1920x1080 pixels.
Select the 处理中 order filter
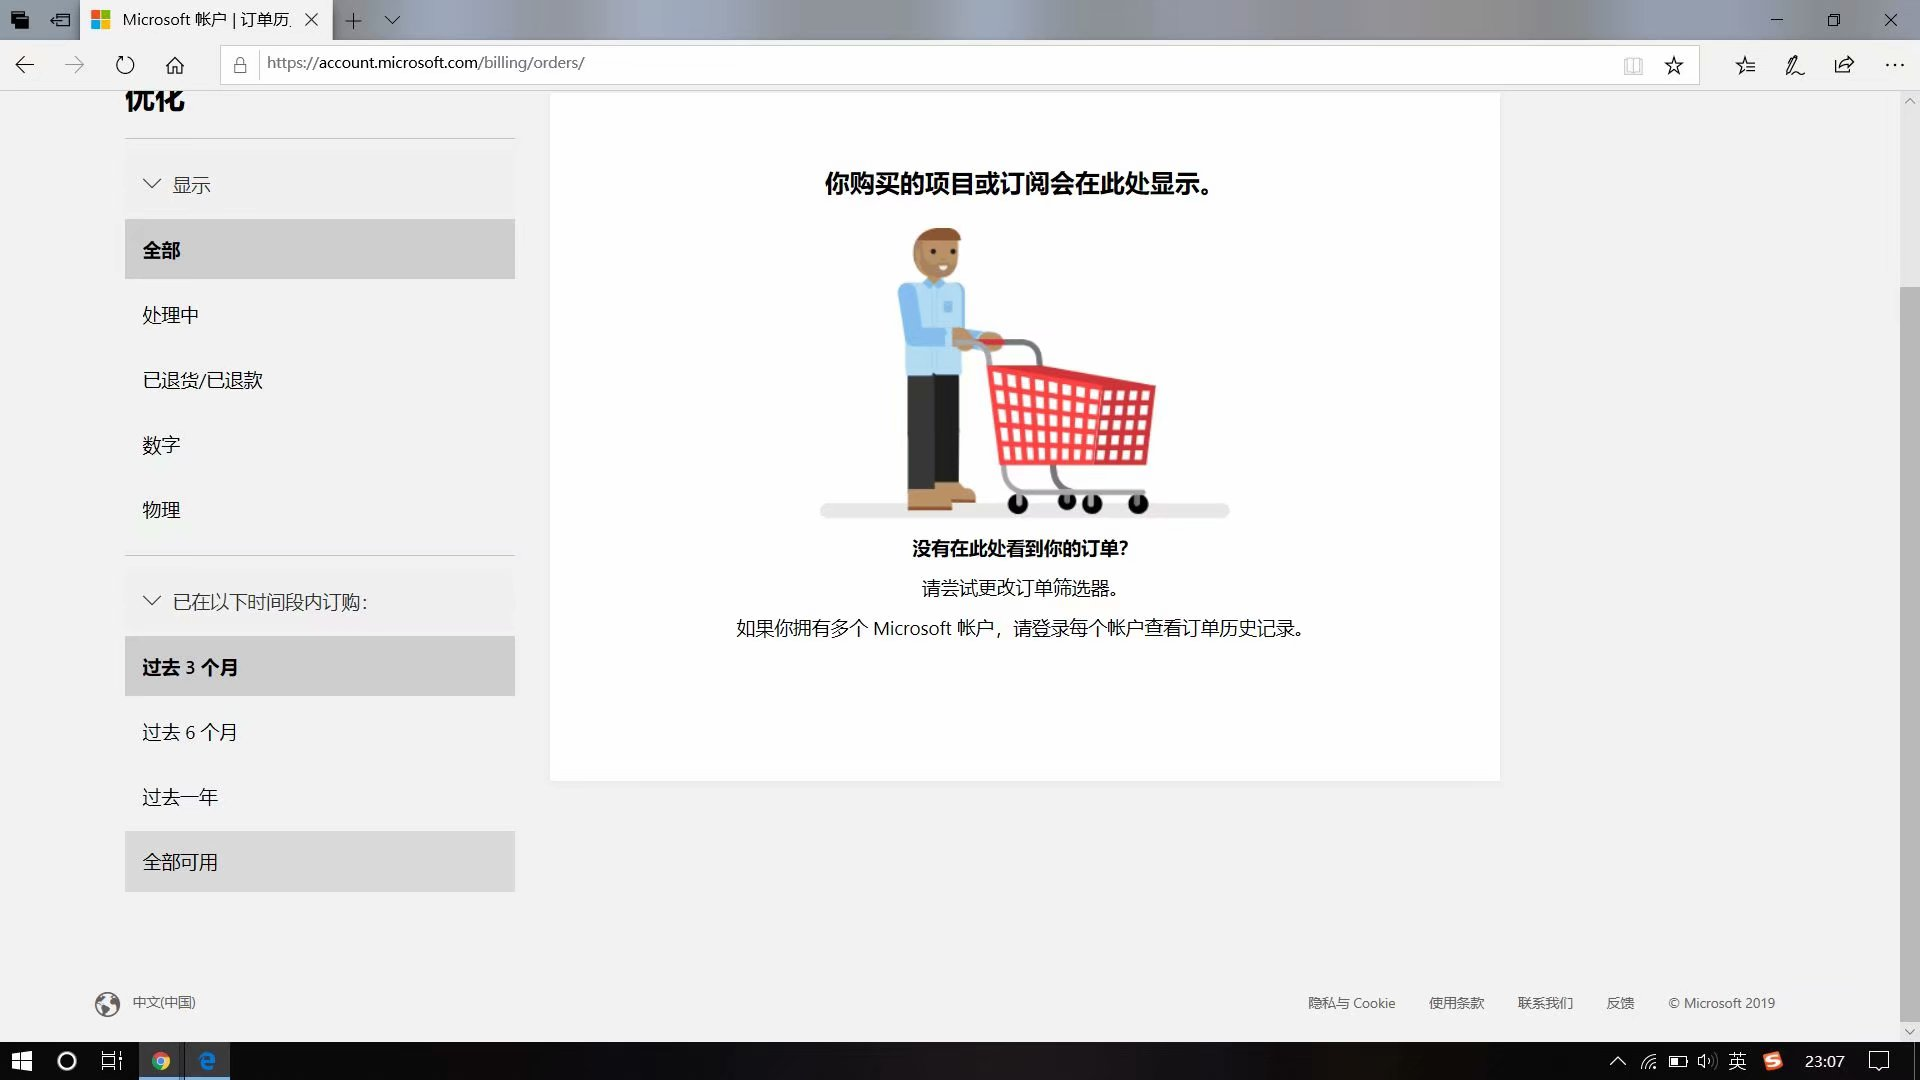coord(170,315)
